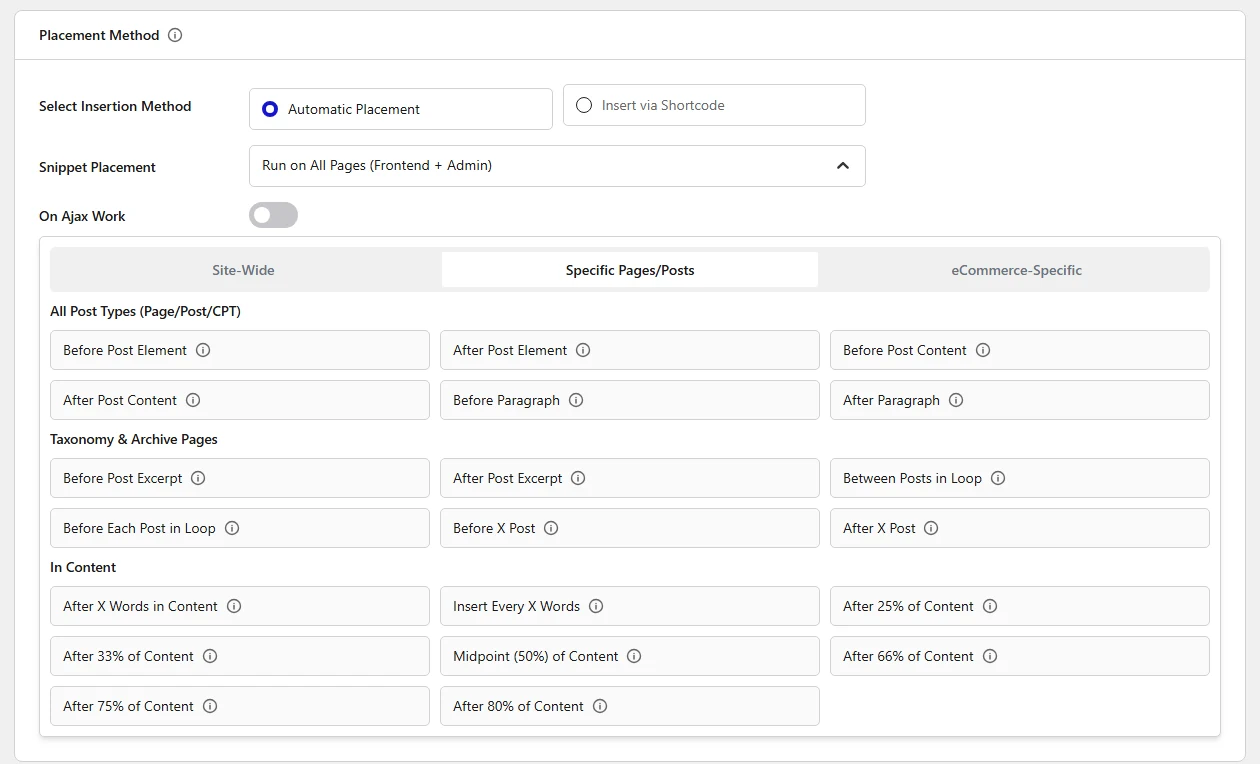The width and height of the screenshot is (1260, 764).
Task: Click the Taxonomy & Archive Pages heading
Action: pos(134,439)
